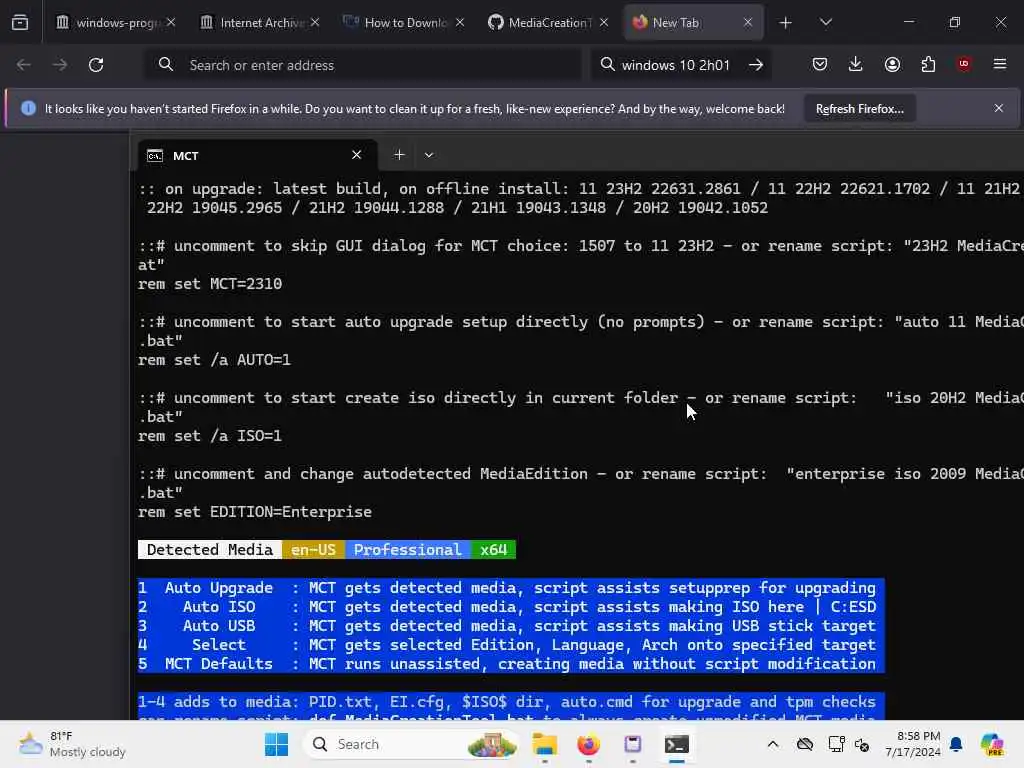Click the 'rem set /a ISO=1' line
1024x768 pixels.
click(210, 436)
